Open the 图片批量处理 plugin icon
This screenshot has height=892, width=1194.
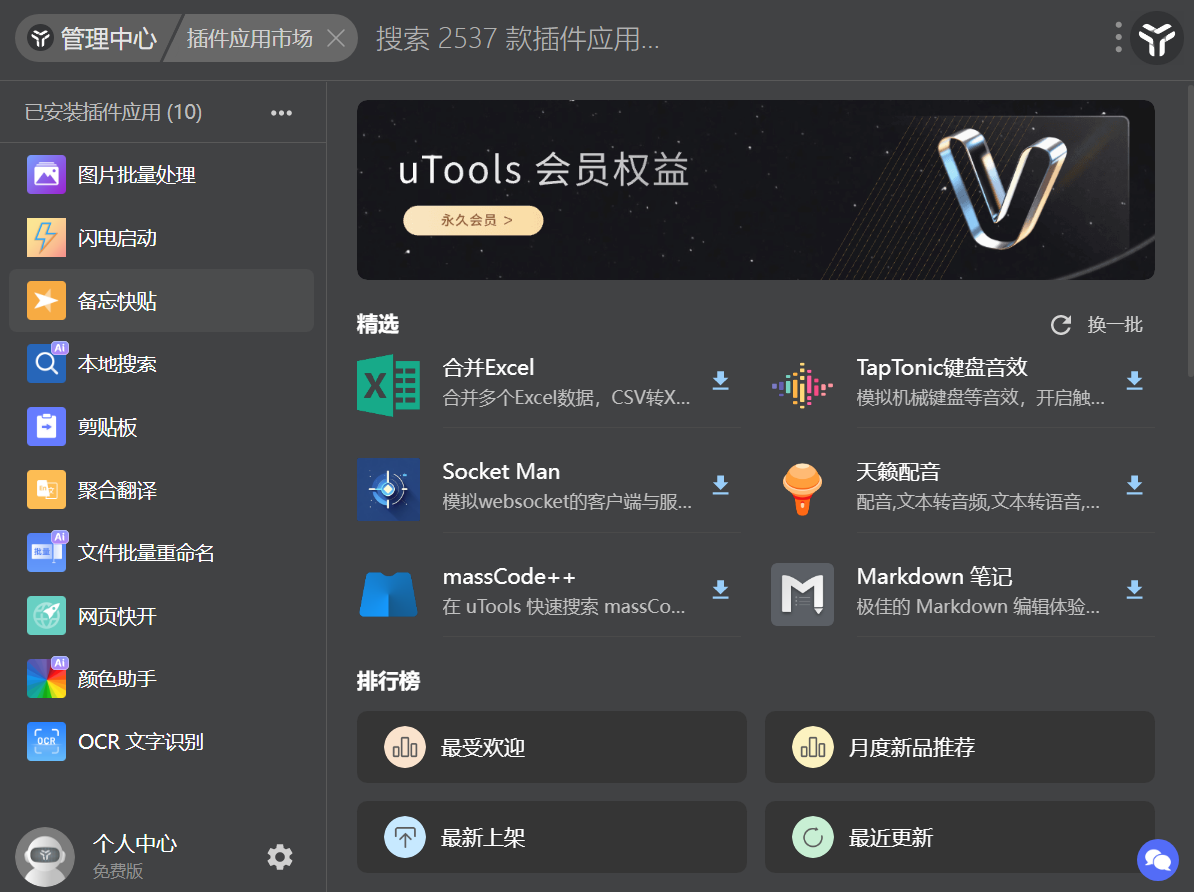click(x=46, y=174)
